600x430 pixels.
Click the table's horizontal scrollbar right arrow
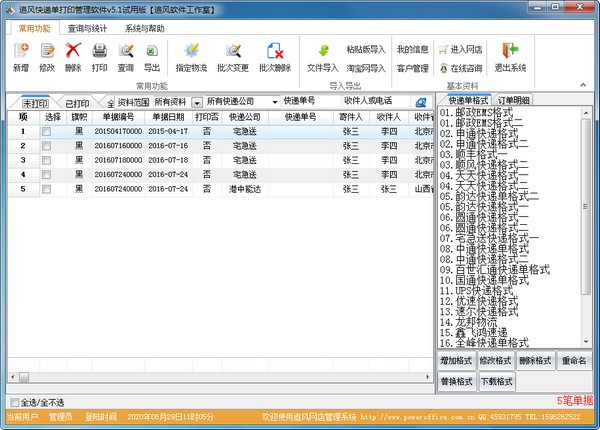427,377
